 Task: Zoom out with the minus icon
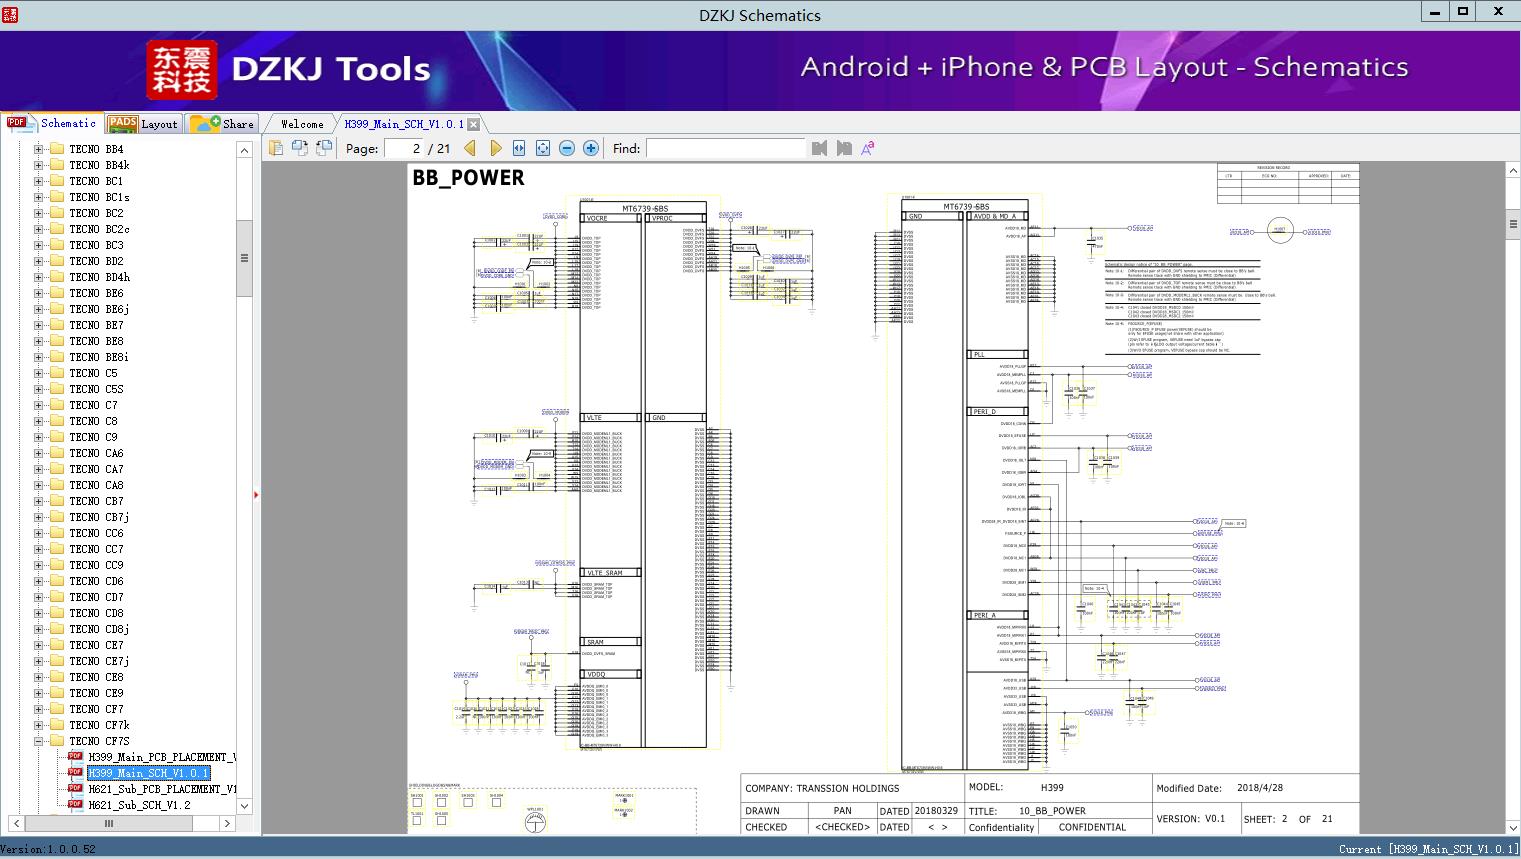pos(567,148)
